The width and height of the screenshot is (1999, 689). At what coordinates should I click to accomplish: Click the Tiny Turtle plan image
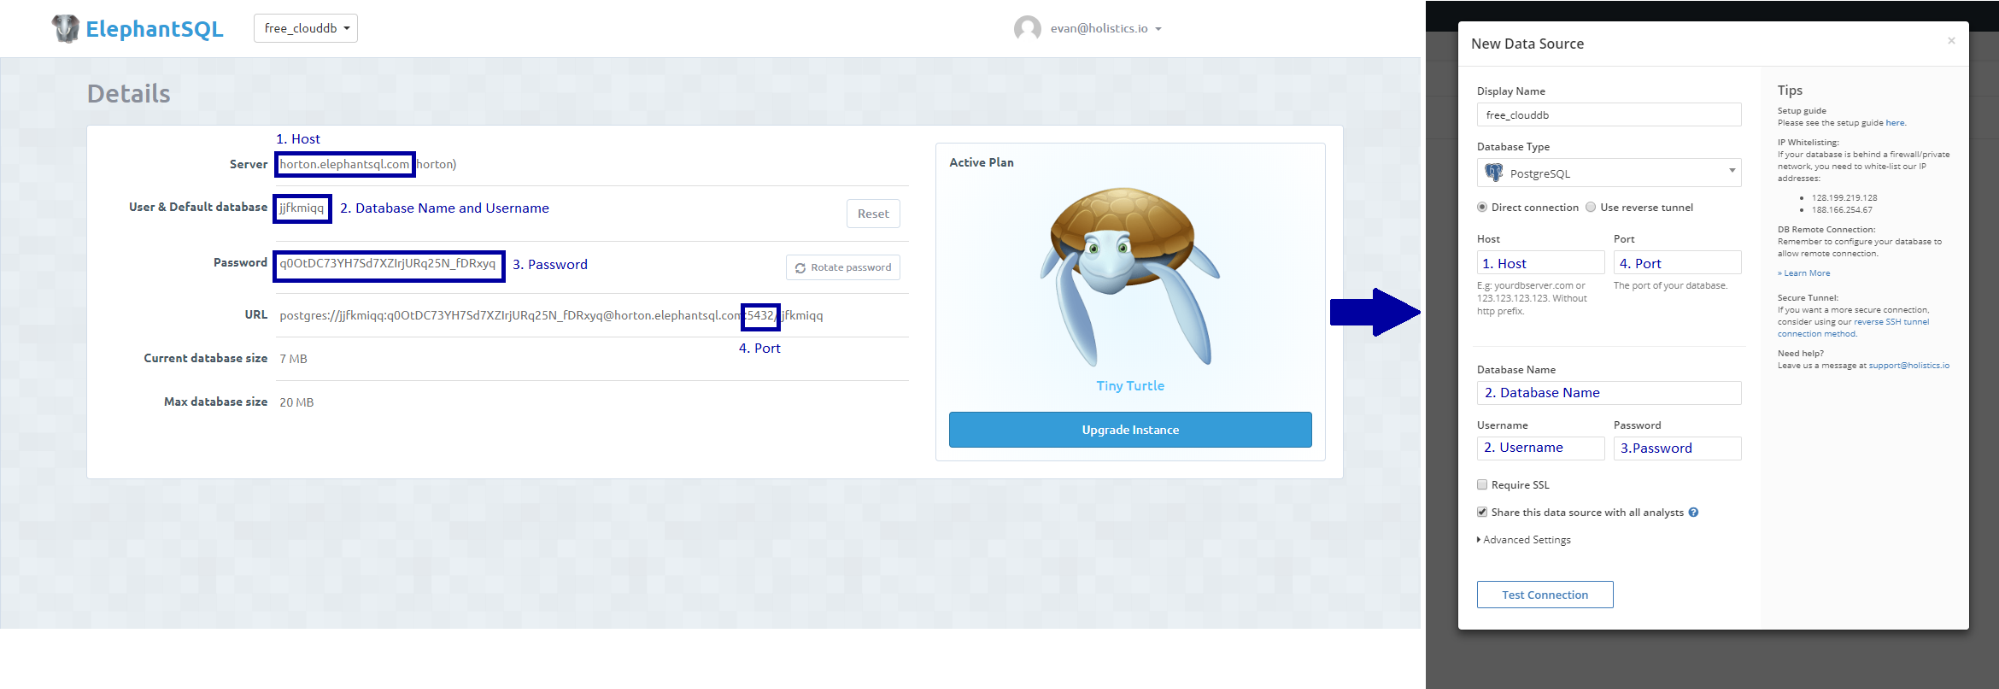point(1130,277)
